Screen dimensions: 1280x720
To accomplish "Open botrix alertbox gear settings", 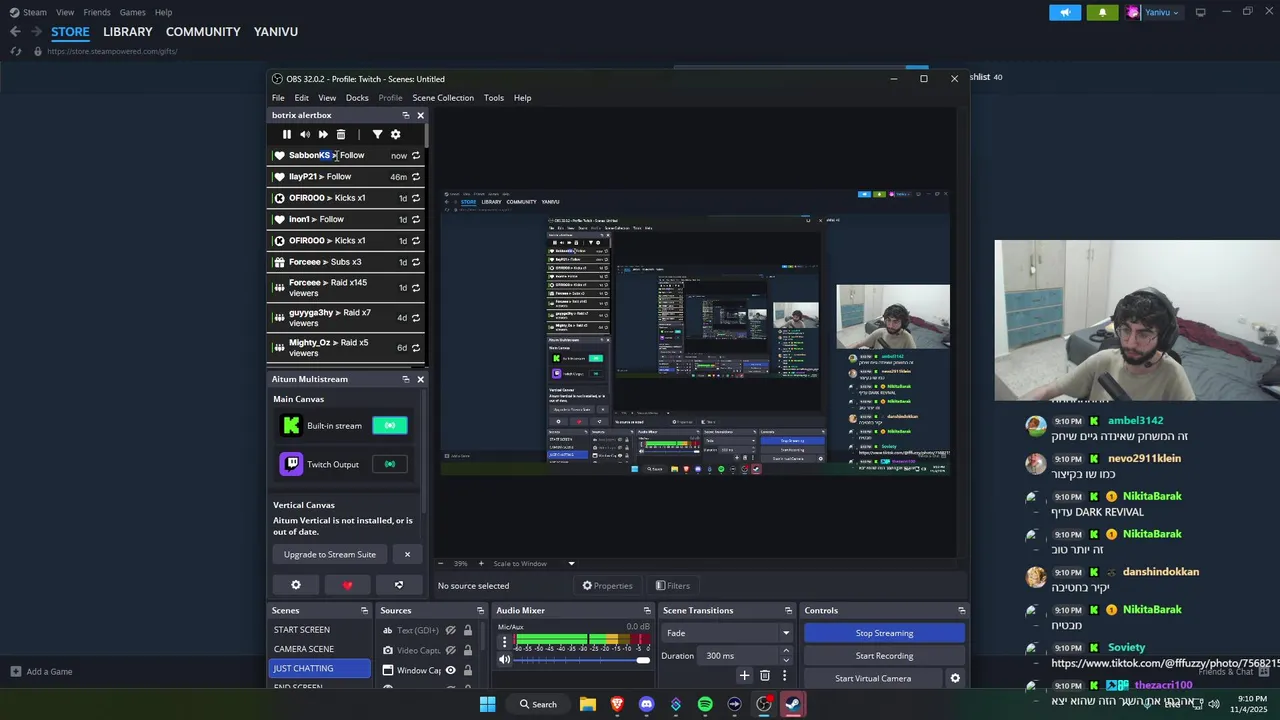I will [395, 134].
